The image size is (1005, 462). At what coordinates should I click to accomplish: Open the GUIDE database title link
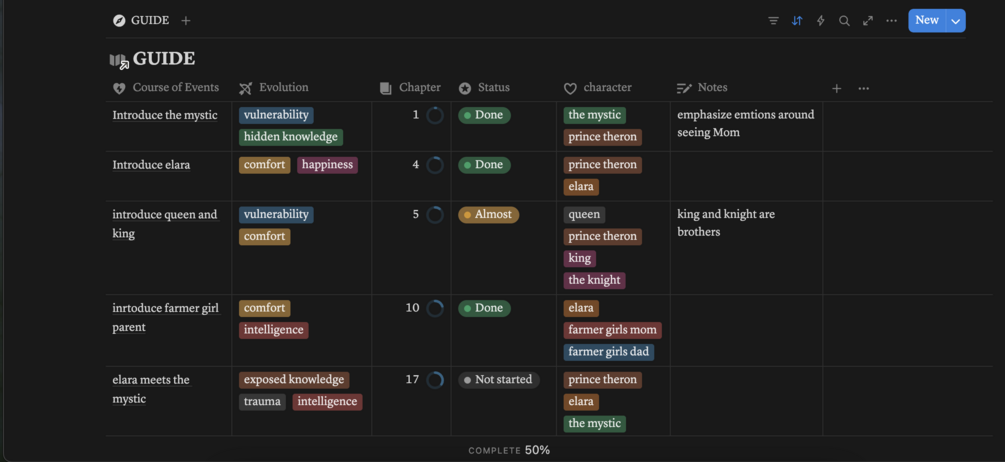click(x=163, y=59)
